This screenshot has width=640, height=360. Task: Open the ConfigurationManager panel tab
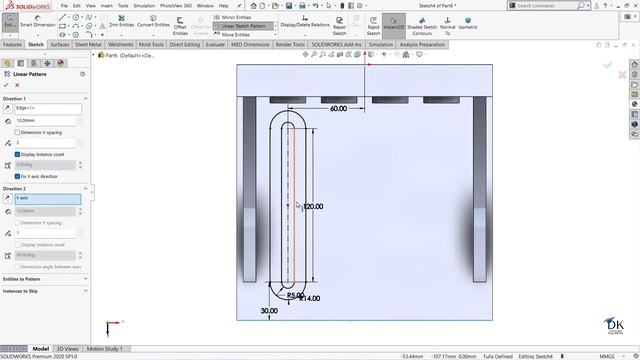[x=34, y=63]
